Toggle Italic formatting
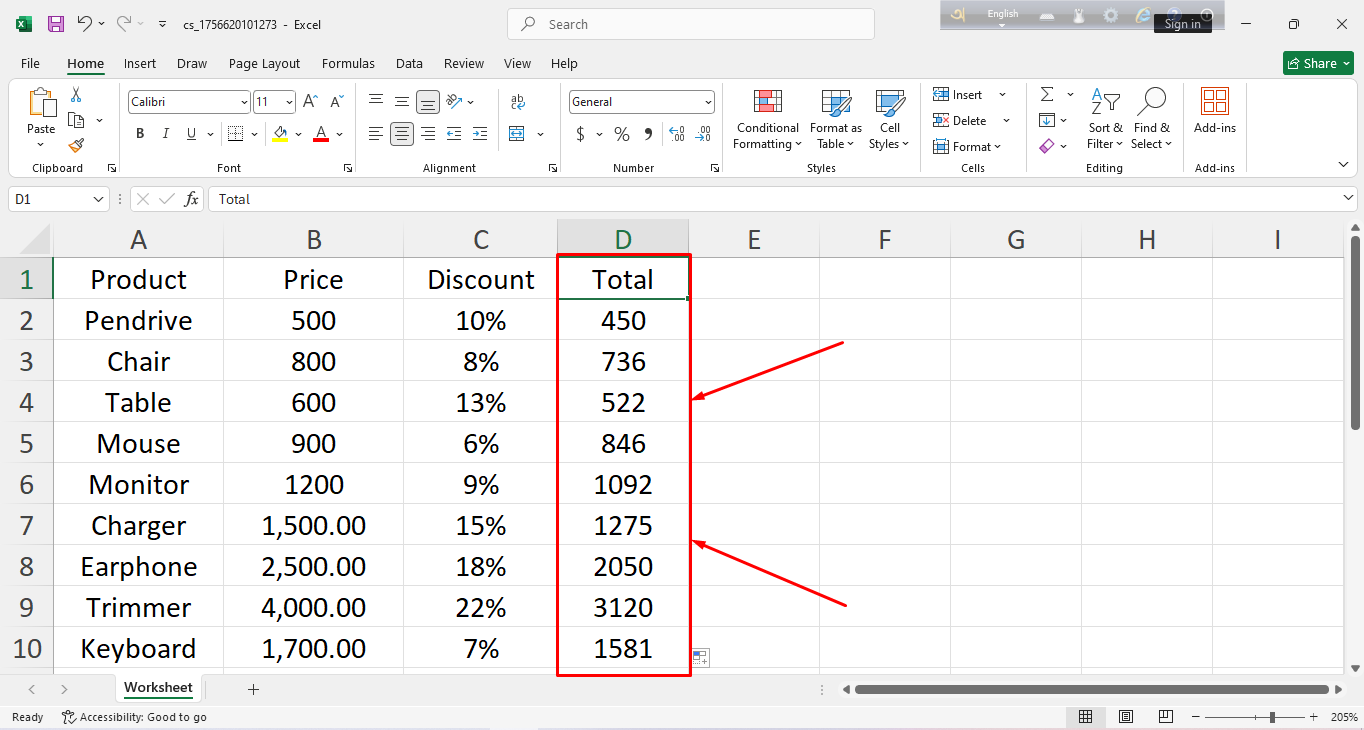The height and width of the screenshot is (730, 1364). tap(165, 134)
